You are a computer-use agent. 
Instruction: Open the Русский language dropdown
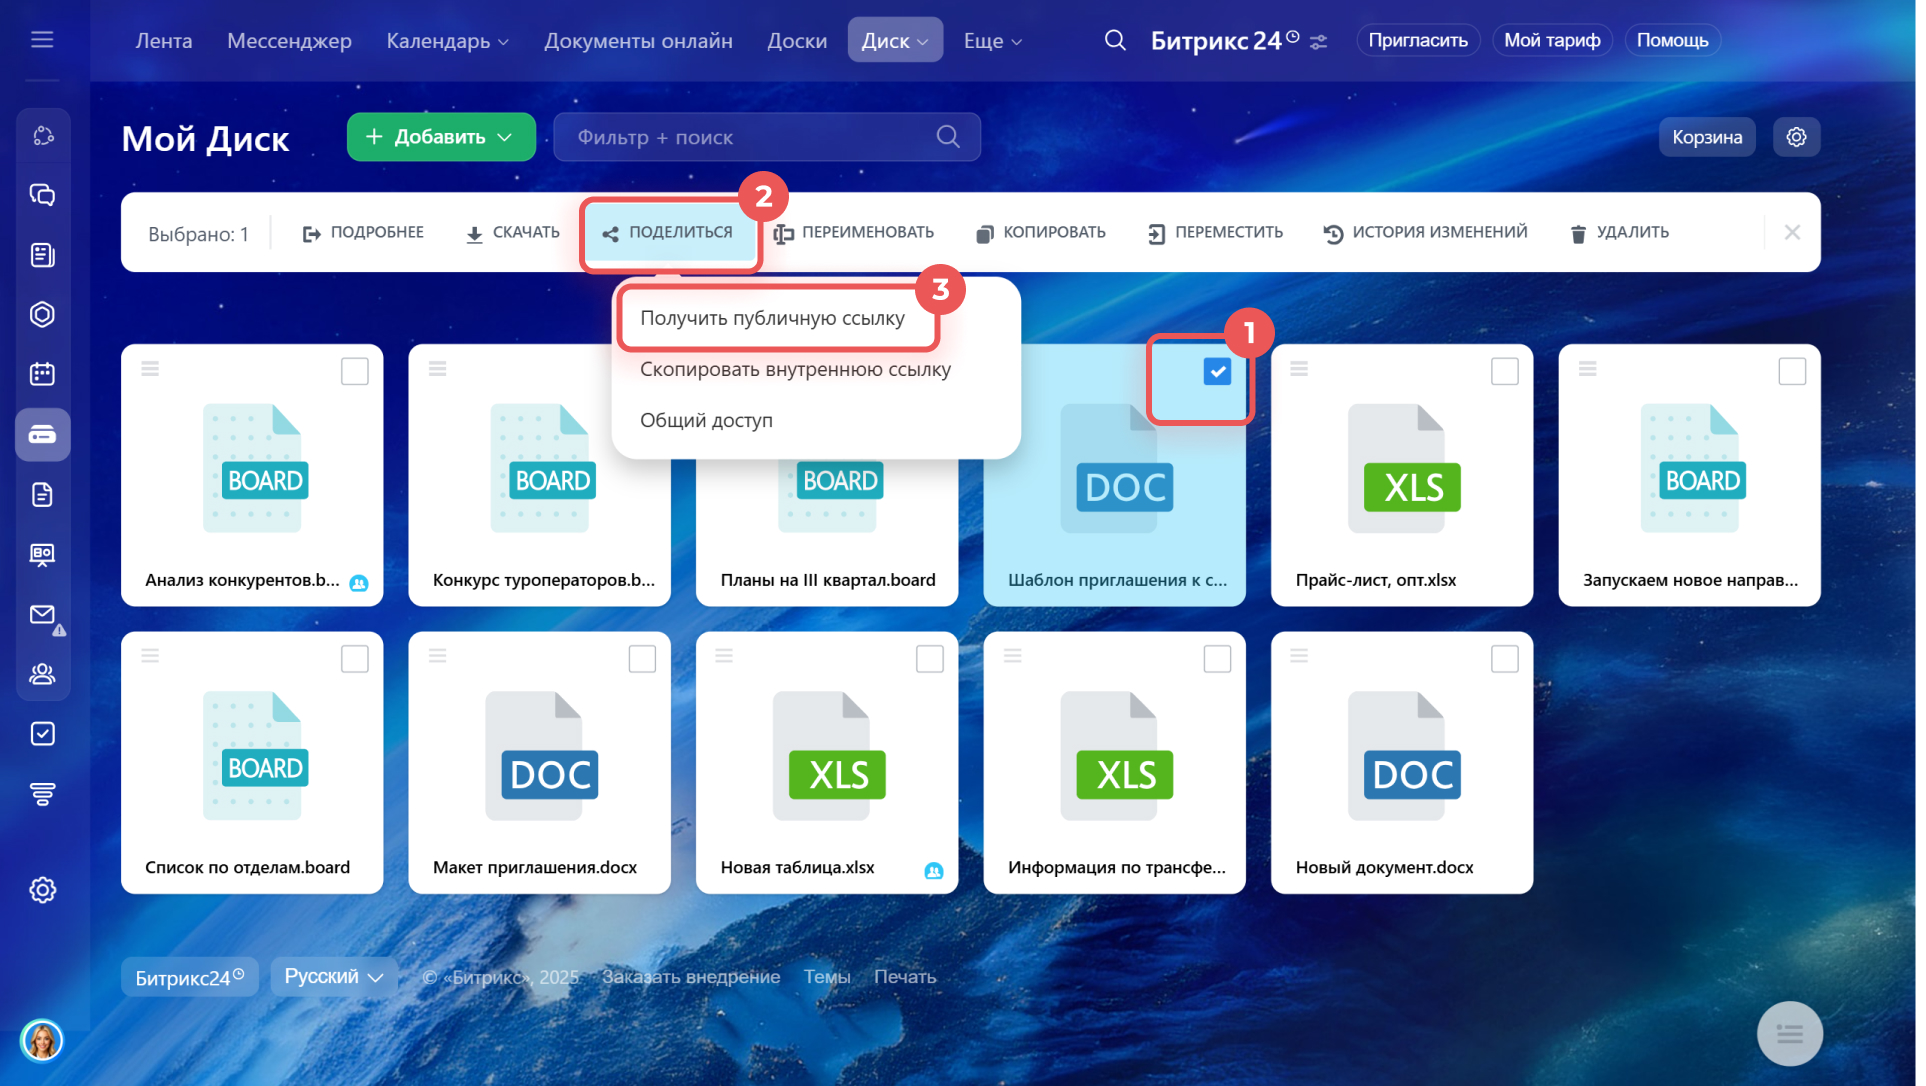tap(333, 976)
